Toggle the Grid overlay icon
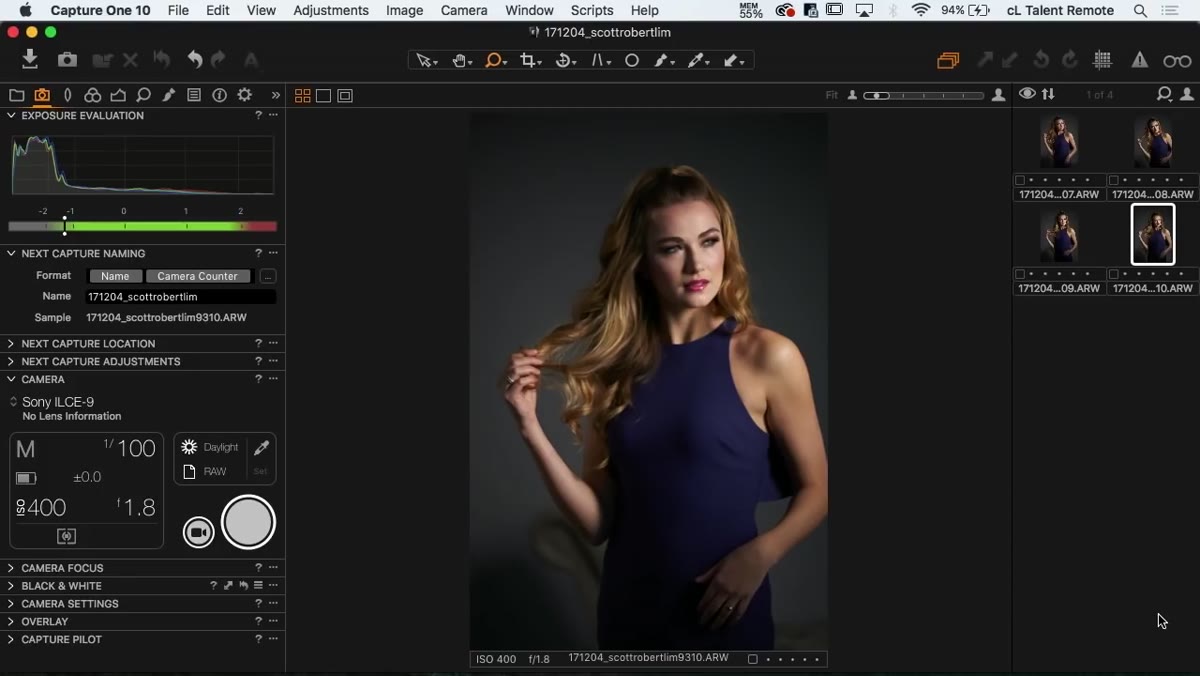 (1103, 61)
